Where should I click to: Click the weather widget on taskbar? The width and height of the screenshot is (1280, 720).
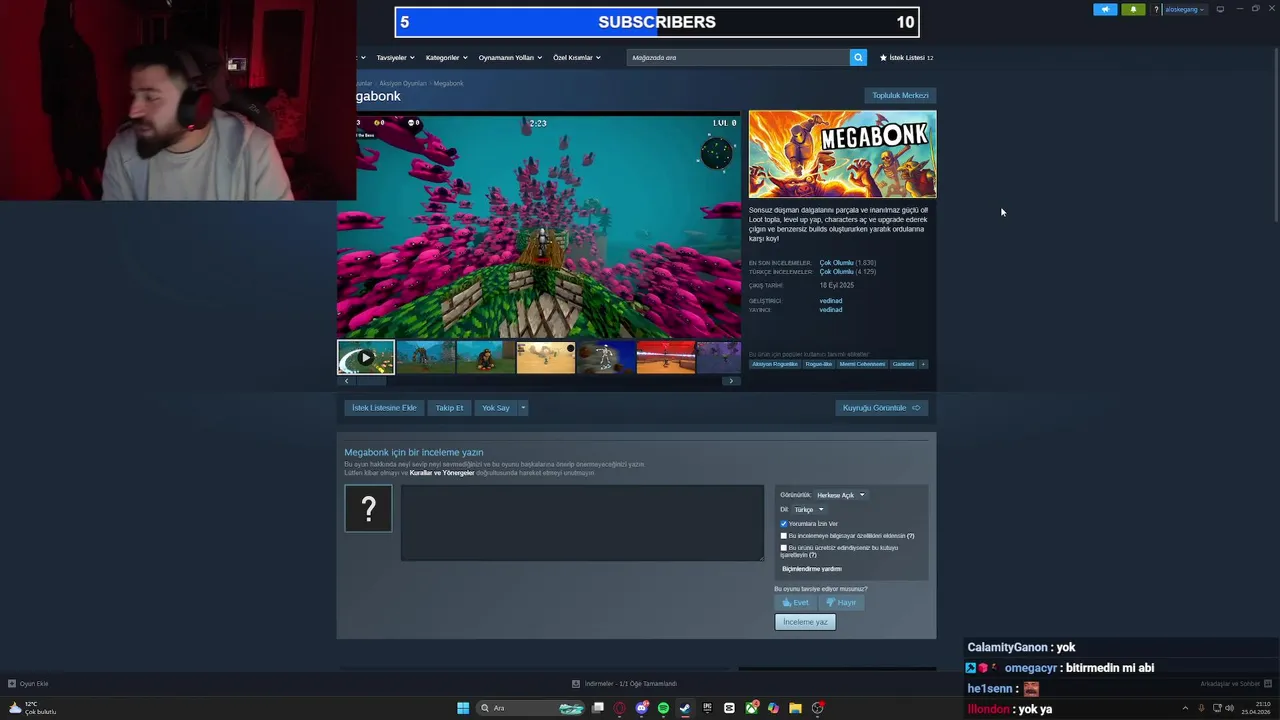pyautogui.click(x=32, y=708)
